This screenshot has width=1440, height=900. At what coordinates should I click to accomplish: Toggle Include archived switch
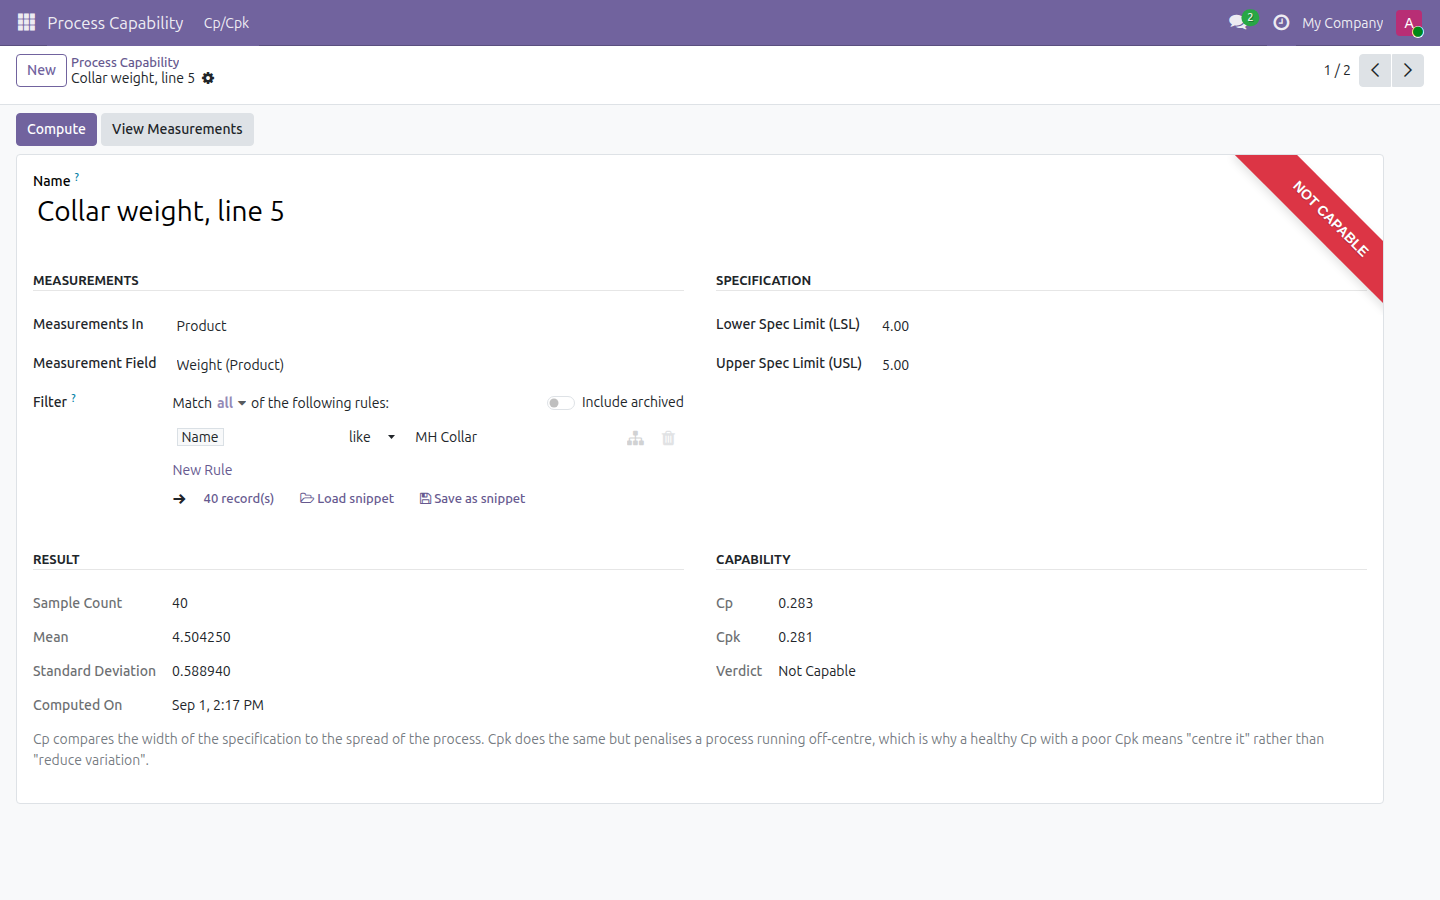[x=561, y=402]
